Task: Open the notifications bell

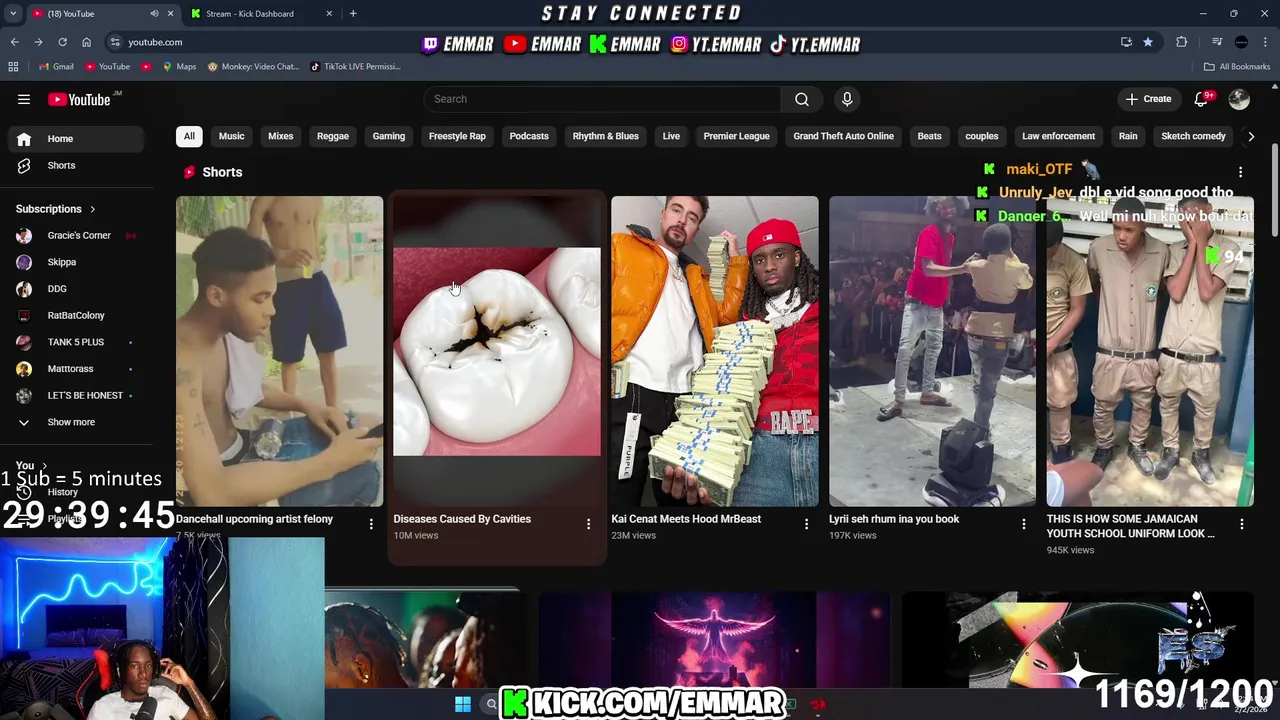Action: tap(1201, 99)
